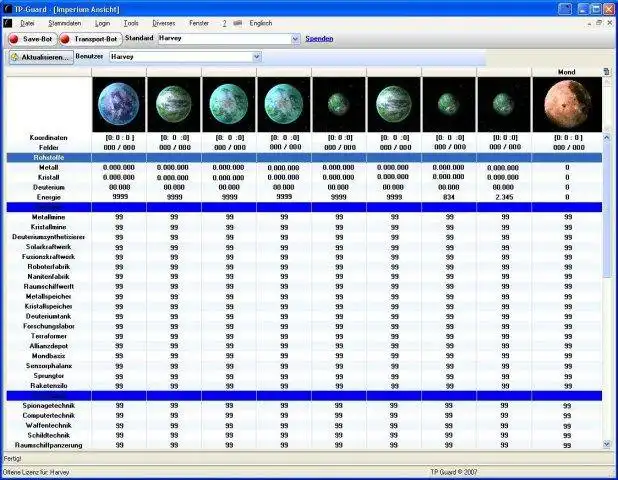Click the Koordinaten row label
Viewport: 618px width, 480px height.
pyautogui.click(x=48, y=138)
